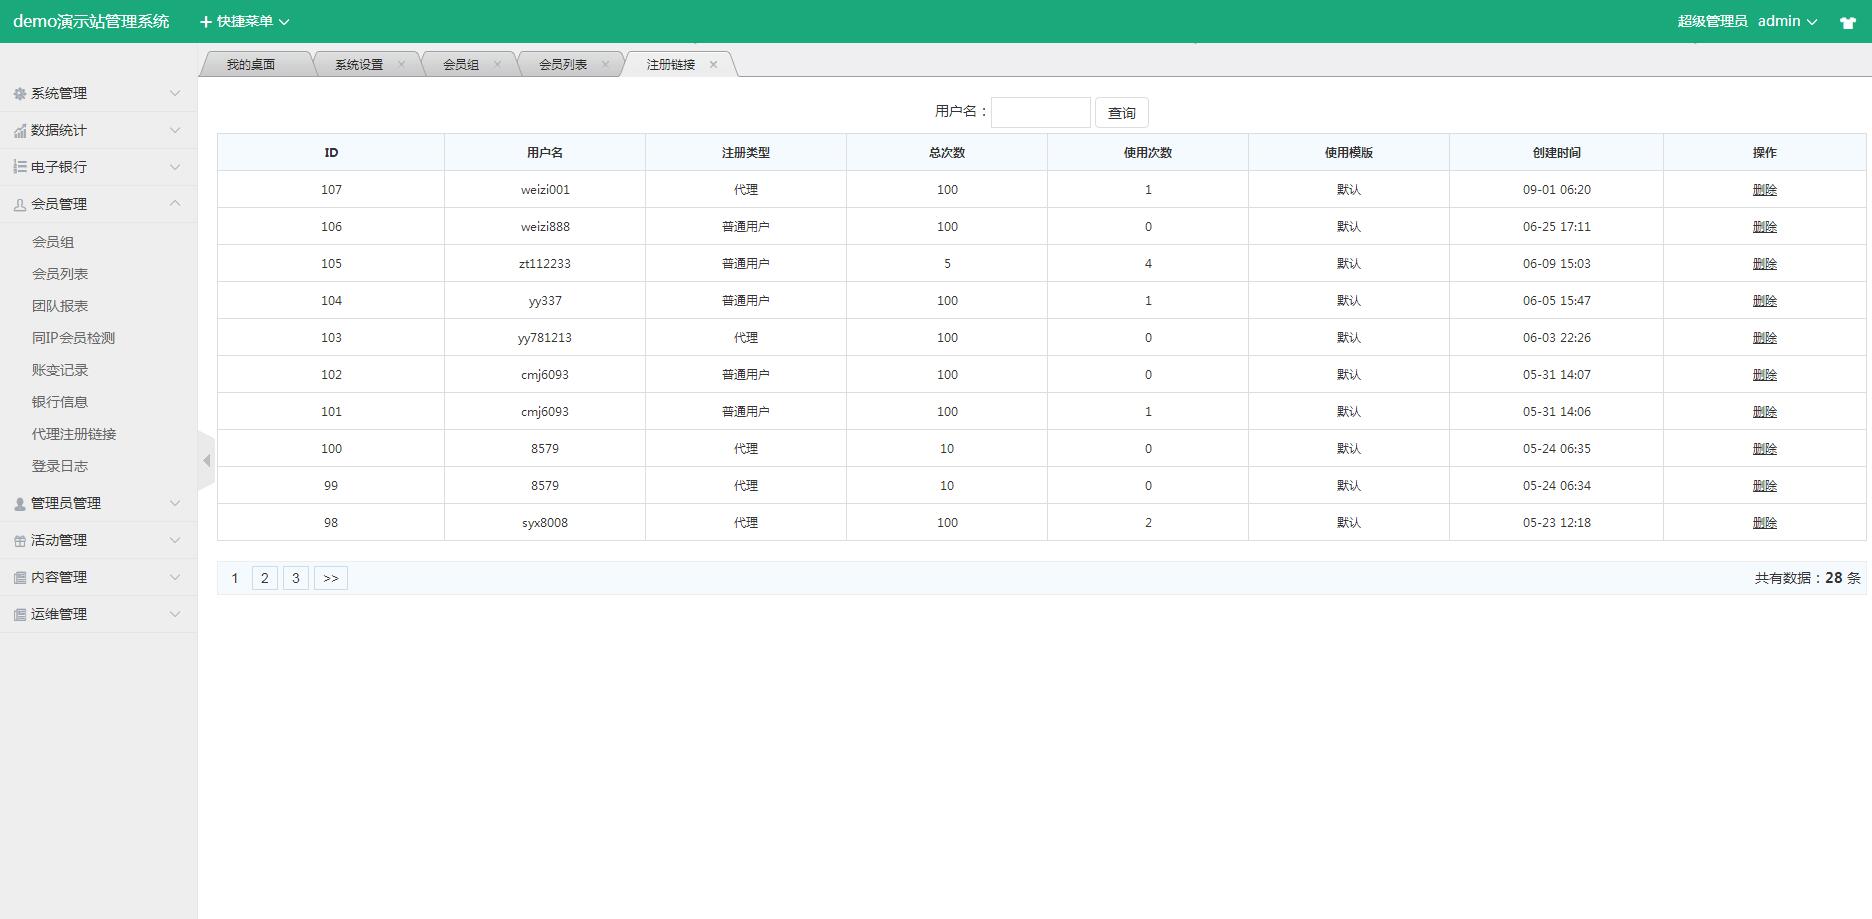The height and width of the screenshot is (919, 1872).
Task: Click the admin icon beside 管理员管理
Action: [x=20, y=504]
